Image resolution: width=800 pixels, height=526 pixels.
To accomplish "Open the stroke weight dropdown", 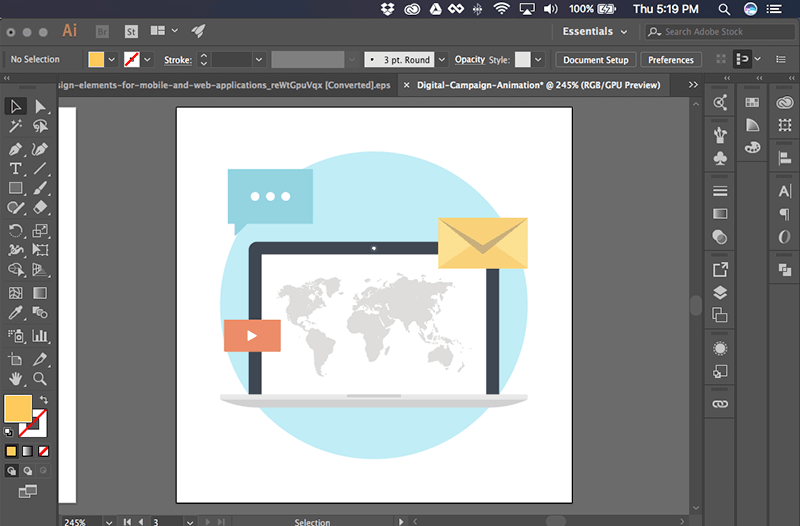I will [x=259, y=60].
